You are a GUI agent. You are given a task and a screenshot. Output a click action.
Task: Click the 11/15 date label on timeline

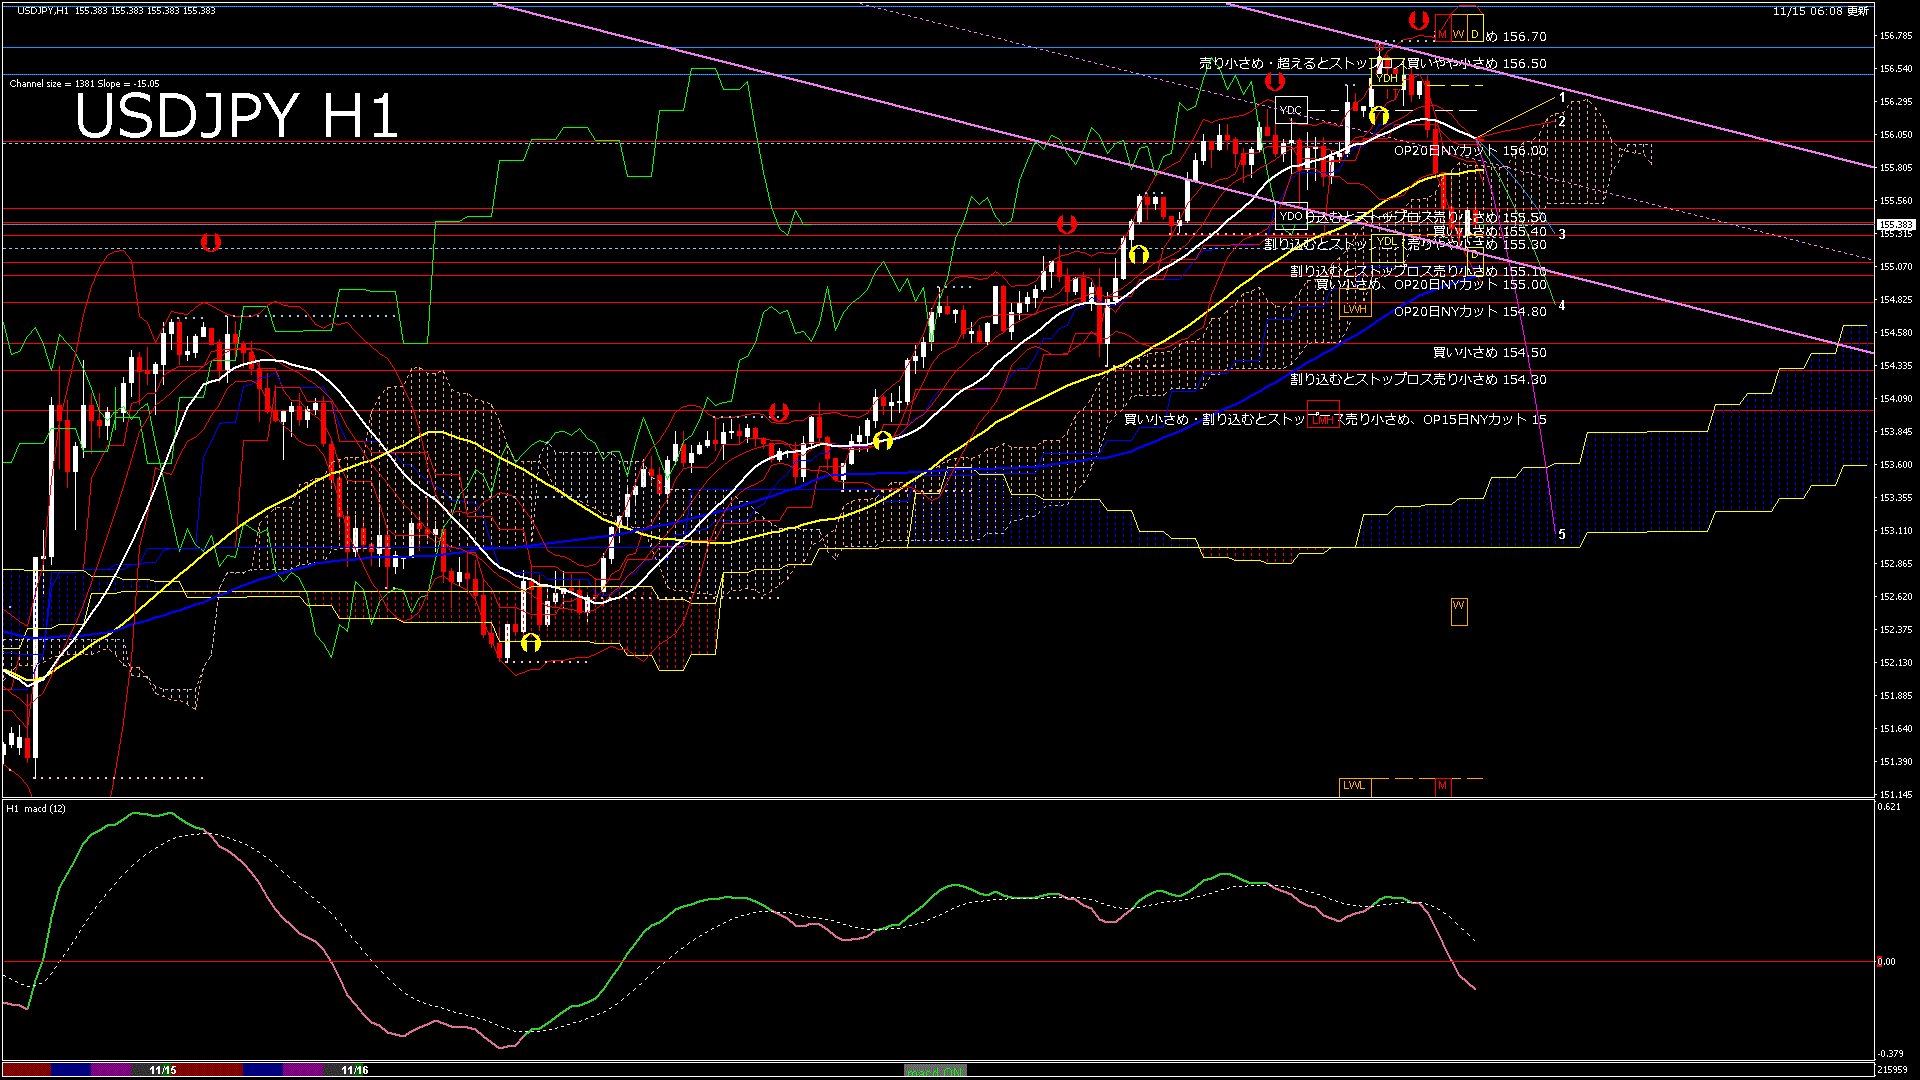163,1070
